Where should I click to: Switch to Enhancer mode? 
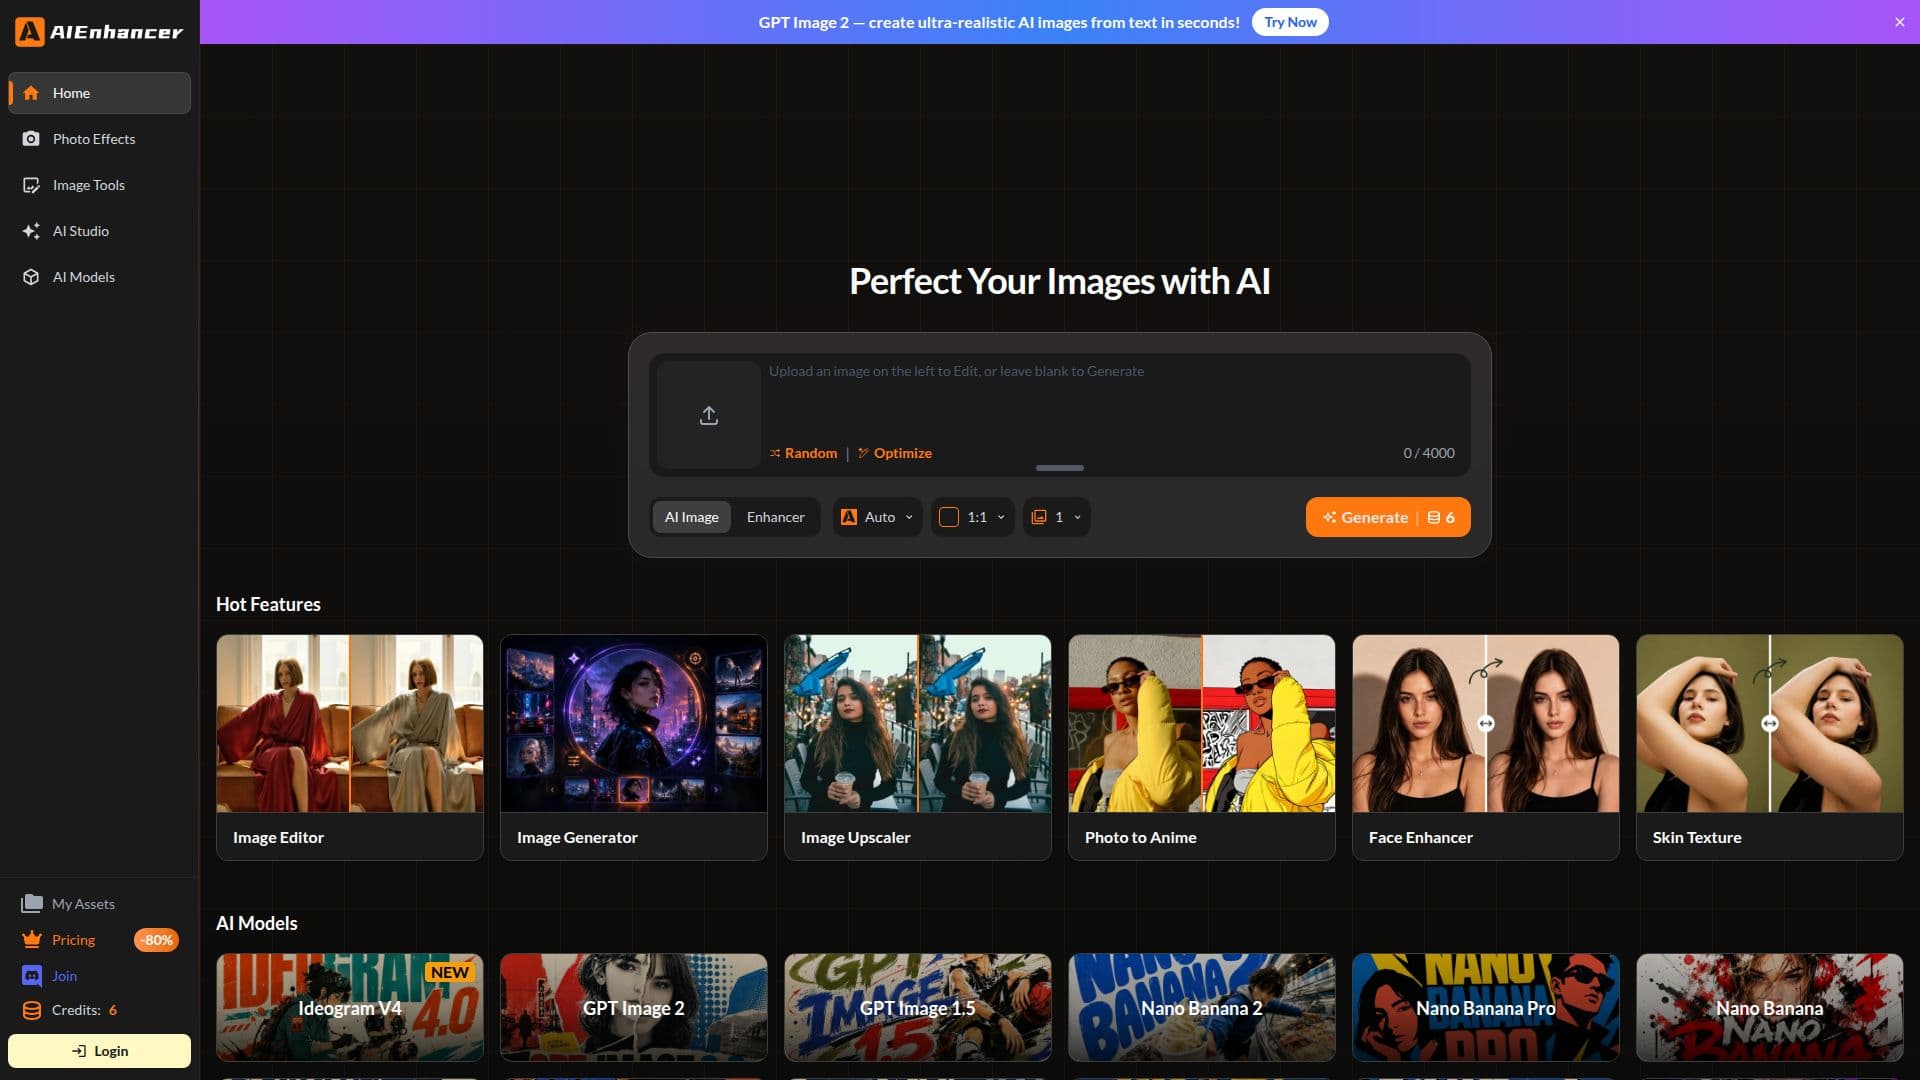click(775, 517)
